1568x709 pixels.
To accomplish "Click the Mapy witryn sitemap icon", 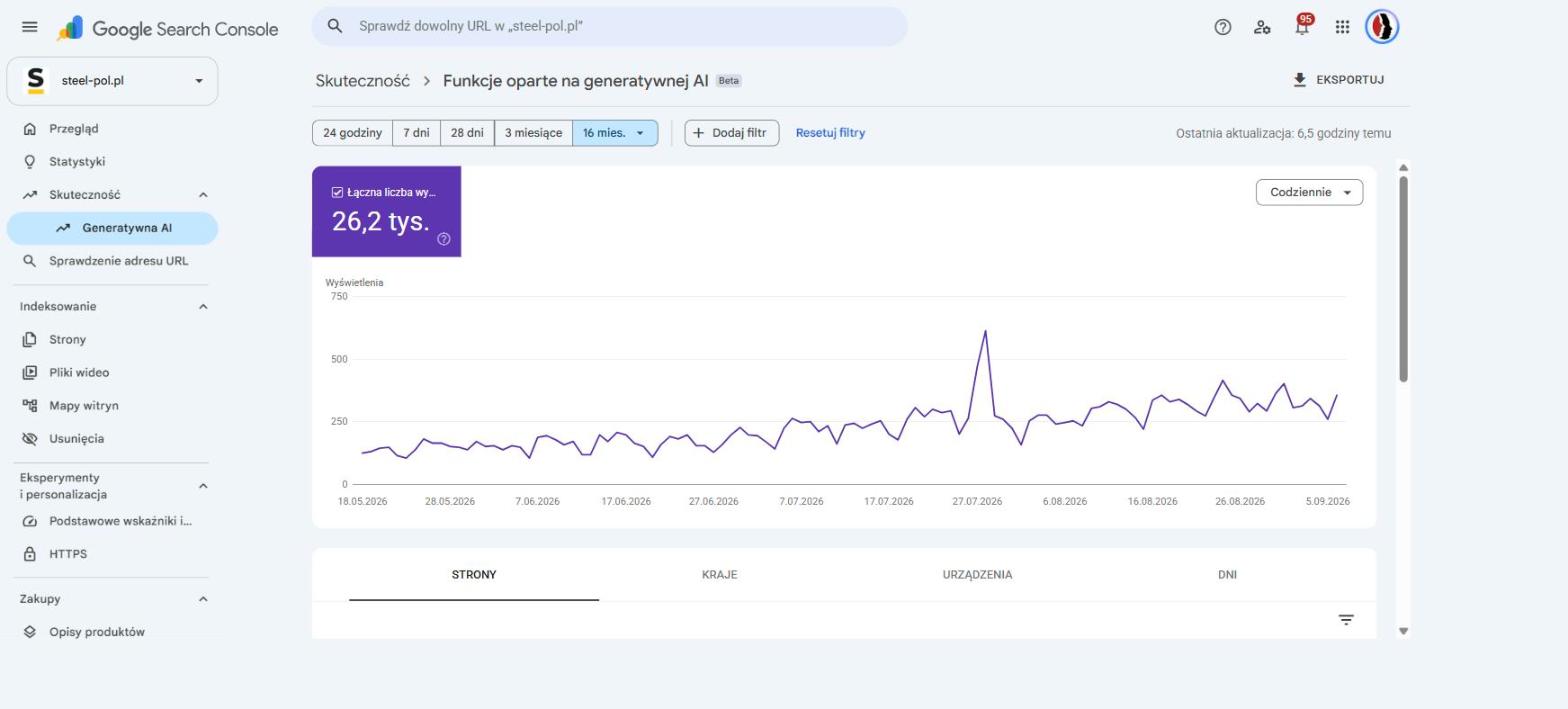I will click(x=30, y=406).
